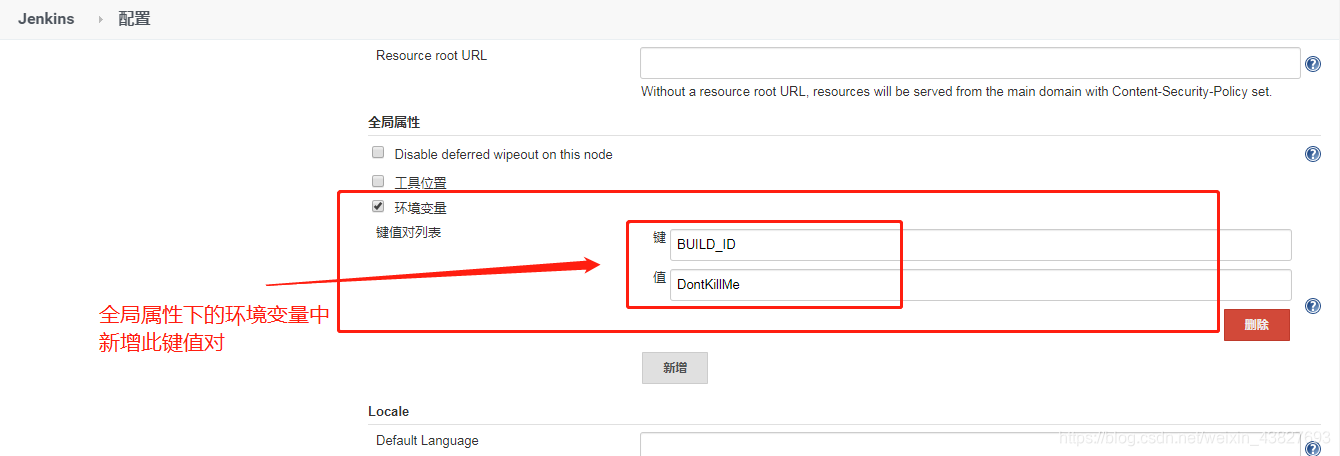The height and width of the screenshot is (456, 1340).
Task: Click the 键 field containing BUILD_ID
Action: click(x=981, y=245)
